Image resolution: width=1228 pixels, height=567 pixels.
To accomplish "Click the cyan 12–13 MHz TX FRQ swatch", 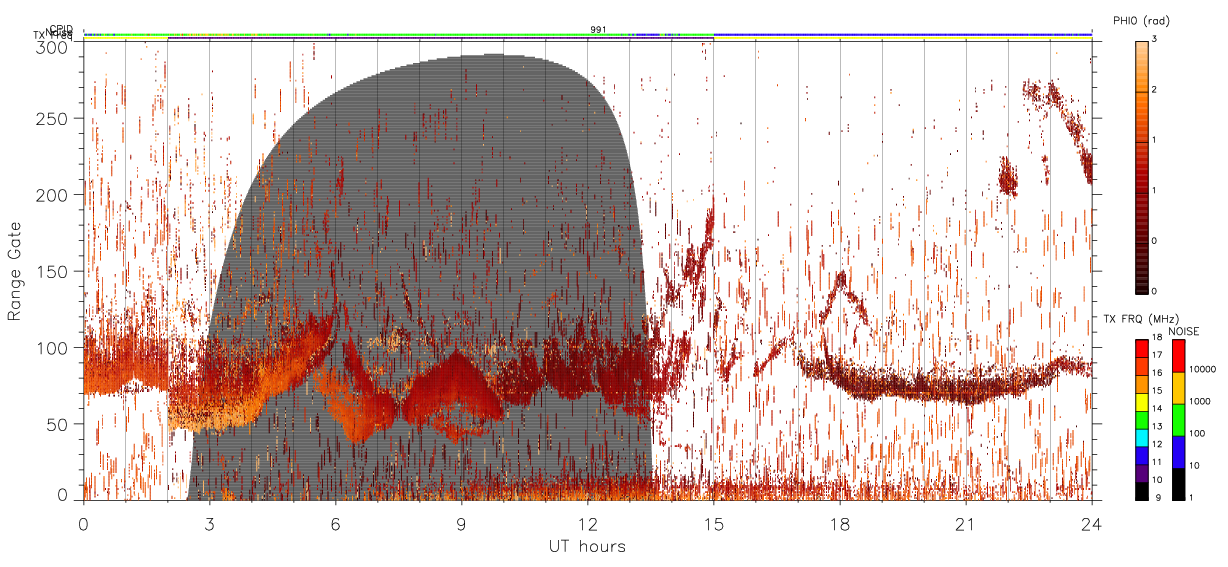I will (1141, 437).
